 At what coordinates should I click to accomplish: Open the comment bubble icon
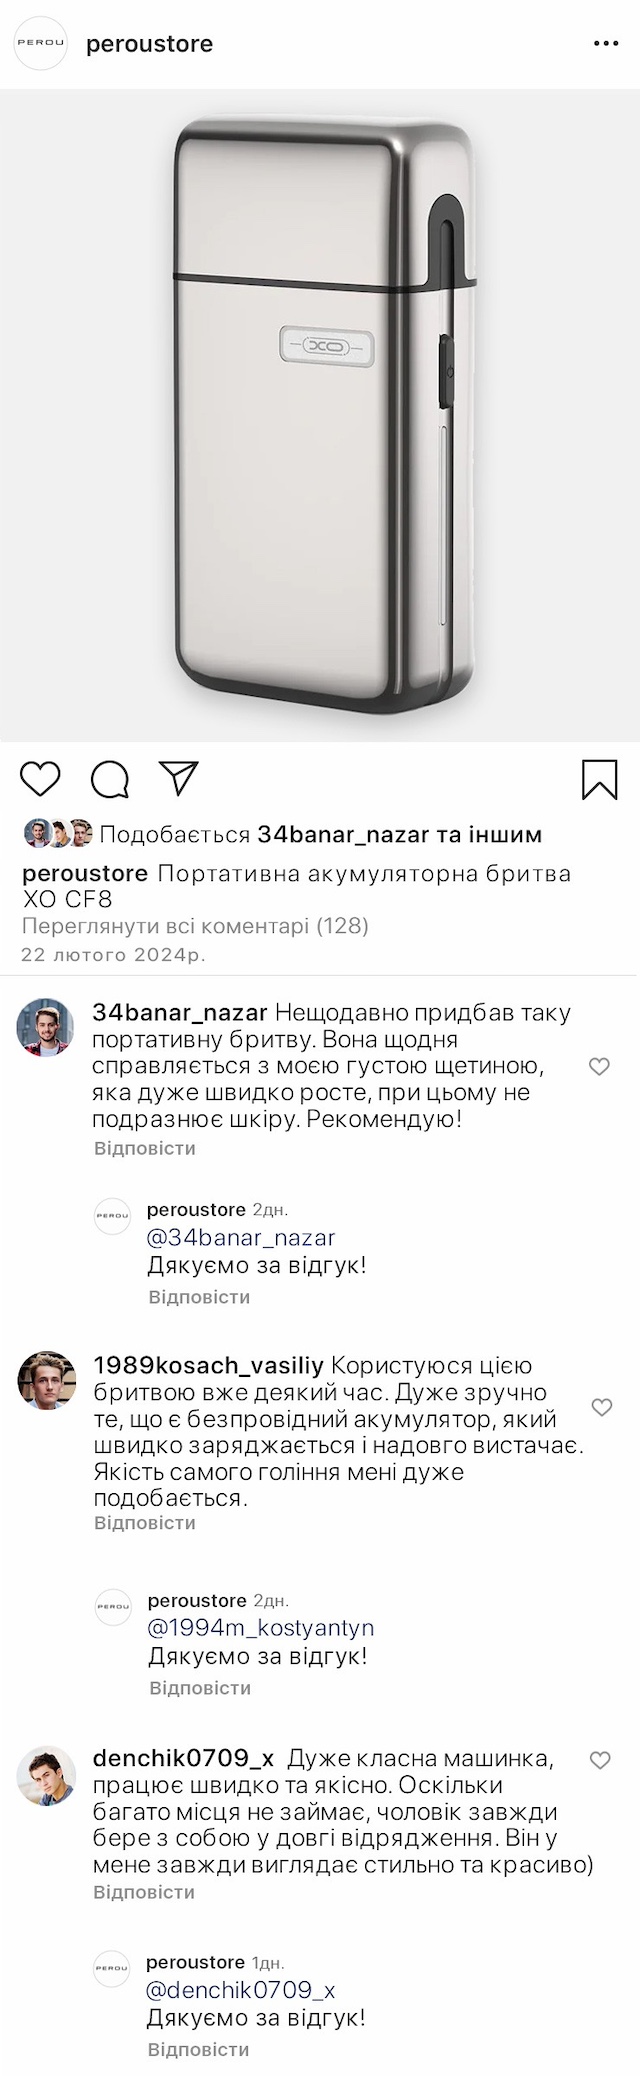tap(110, 779)
